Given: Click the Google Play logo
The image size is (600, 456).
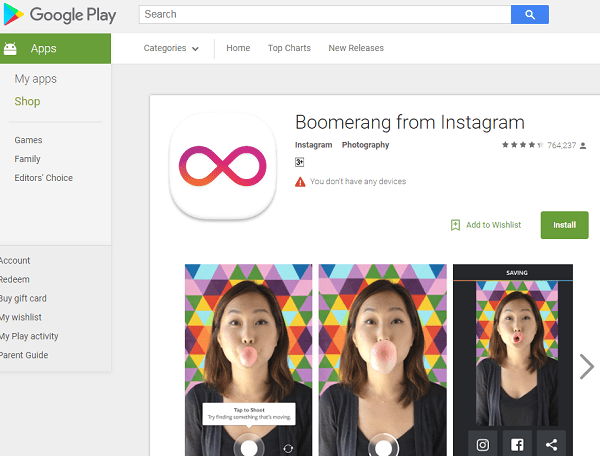Looking at the screenshot, I should (x=59, y=15).
